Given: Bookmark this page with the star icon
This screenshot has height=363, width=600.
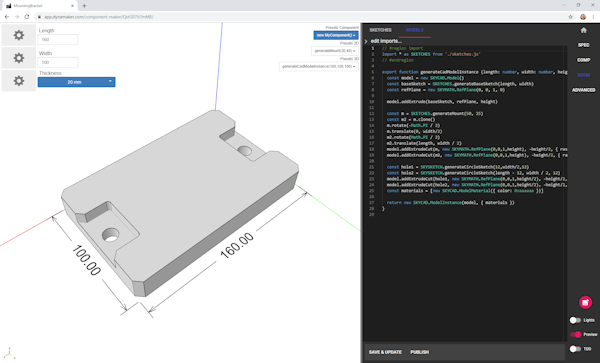Looking at the screenshot, I should (571, 17).
